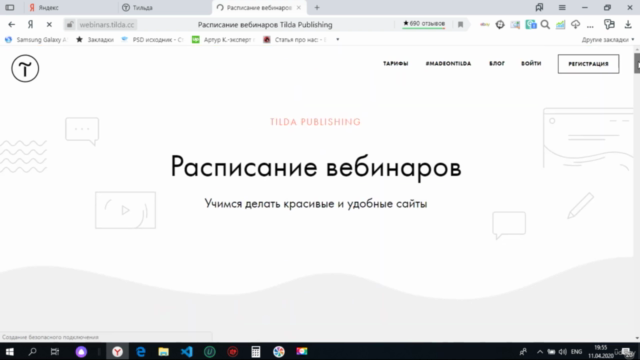Go back with the browser back arrow
The height and width of the screenshot is (360, 640).
(x=11, y=24)
